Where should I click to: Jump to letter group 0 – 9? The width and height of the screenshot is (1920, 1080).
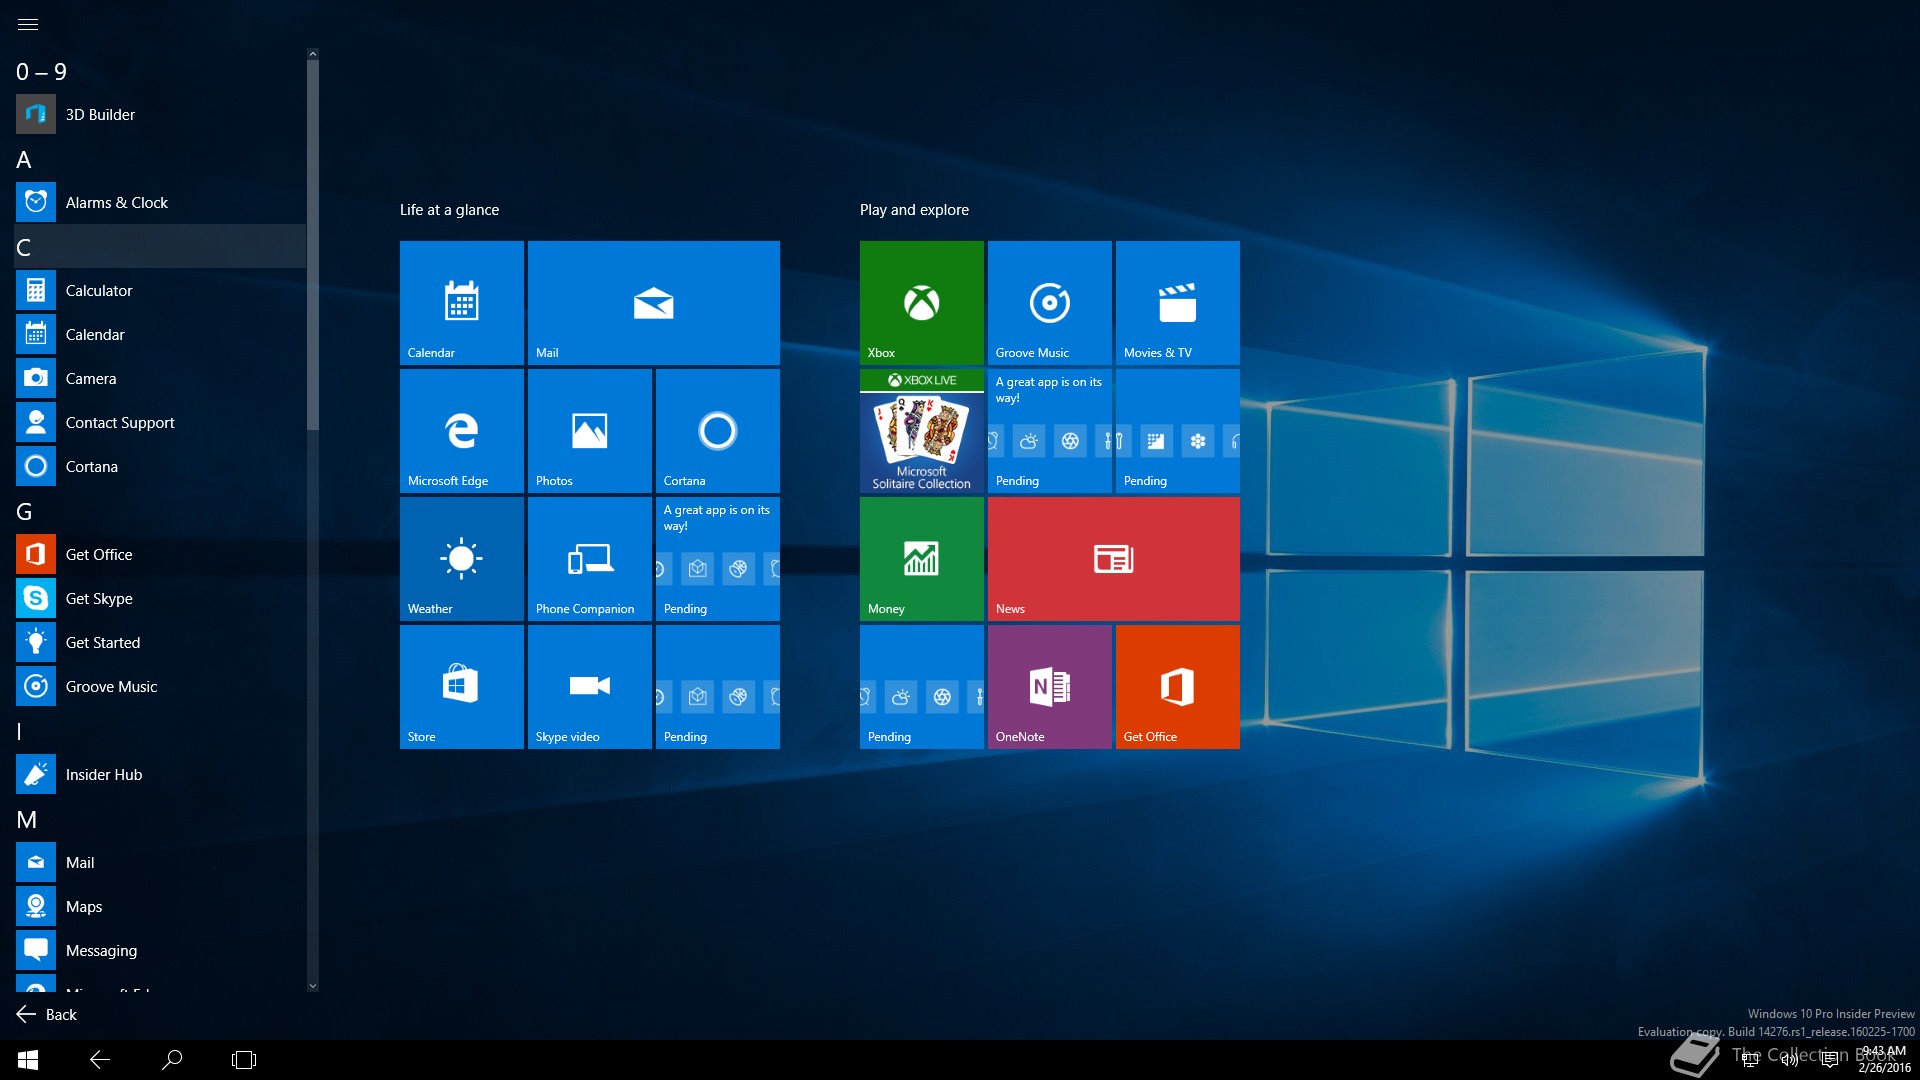[160, 72]
